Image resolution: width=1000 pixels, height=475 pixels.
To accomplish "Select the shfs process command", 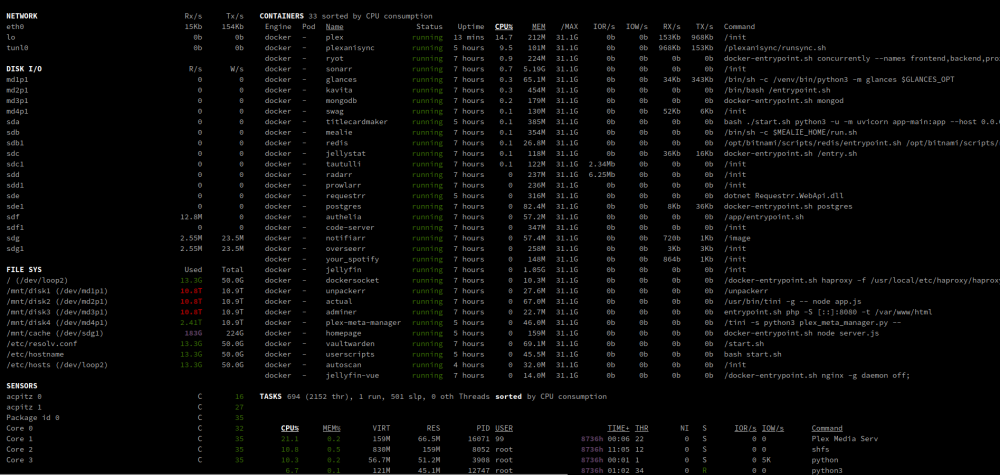I will [820, 449].
